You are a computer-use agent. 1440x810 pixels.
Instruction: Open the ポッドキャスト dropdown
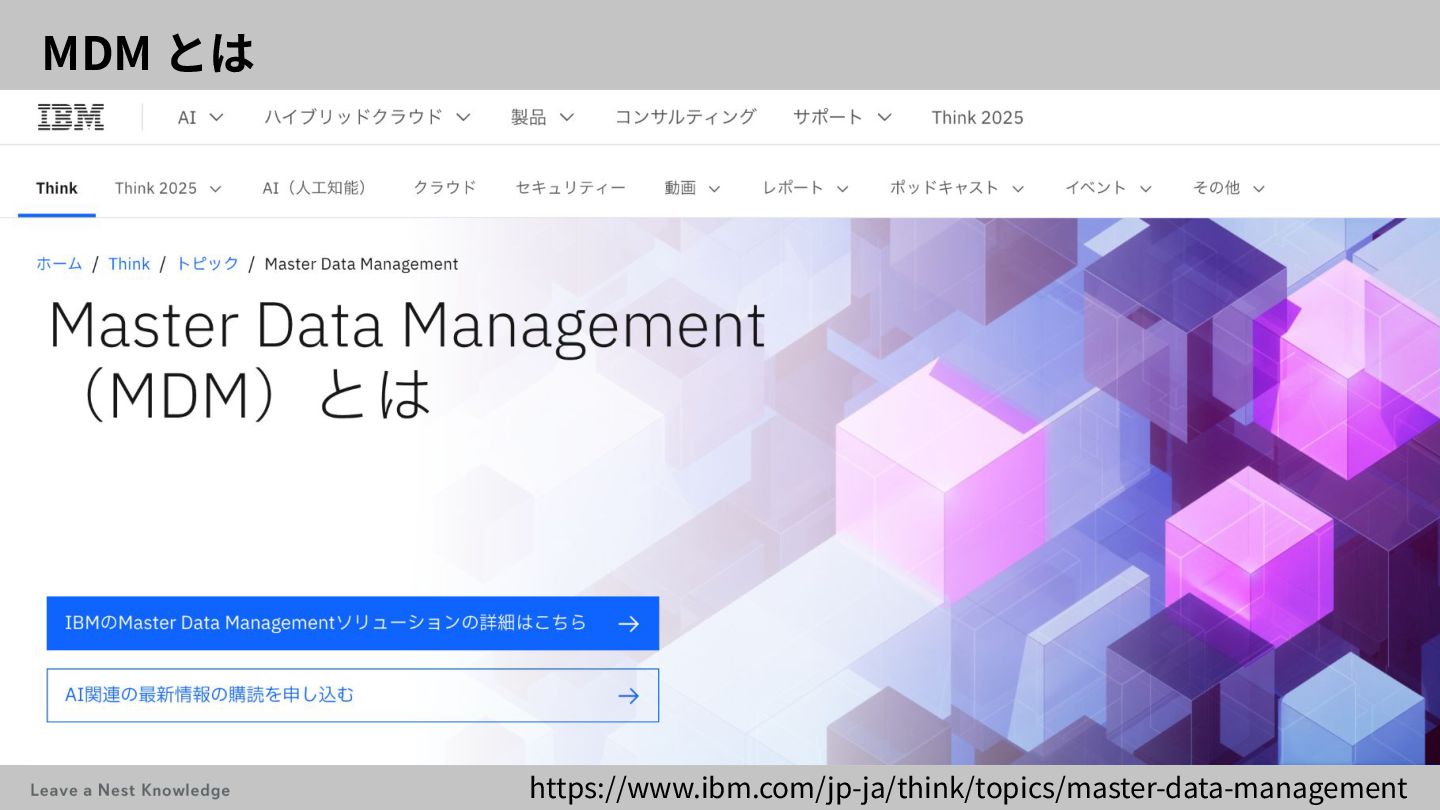[957, 187]
